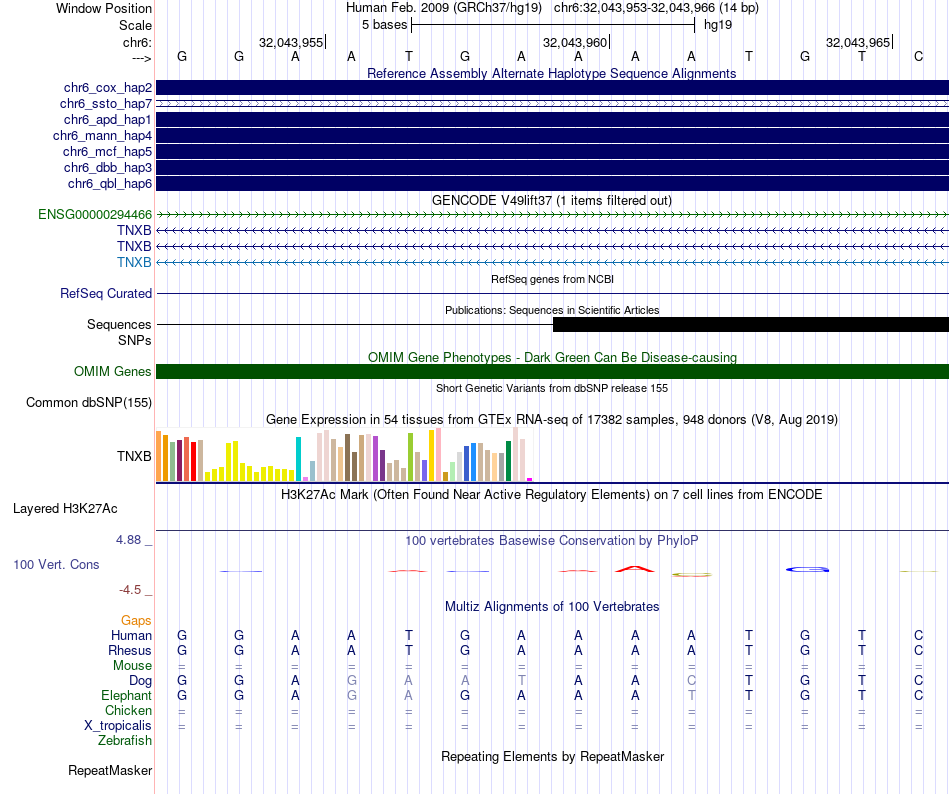Click the TNXB label beside GTEx chart
Viewport: 950px width, 794px height.
coord(134,456)
